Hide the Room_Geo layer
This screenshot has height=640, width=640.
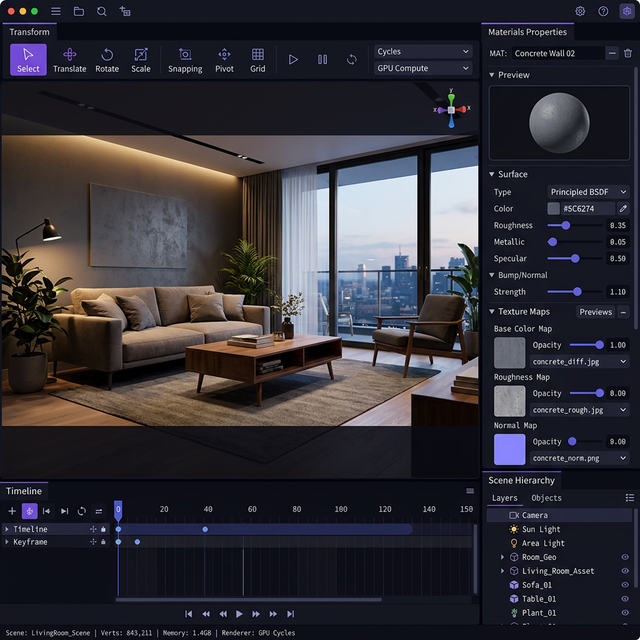coord(625,557)
